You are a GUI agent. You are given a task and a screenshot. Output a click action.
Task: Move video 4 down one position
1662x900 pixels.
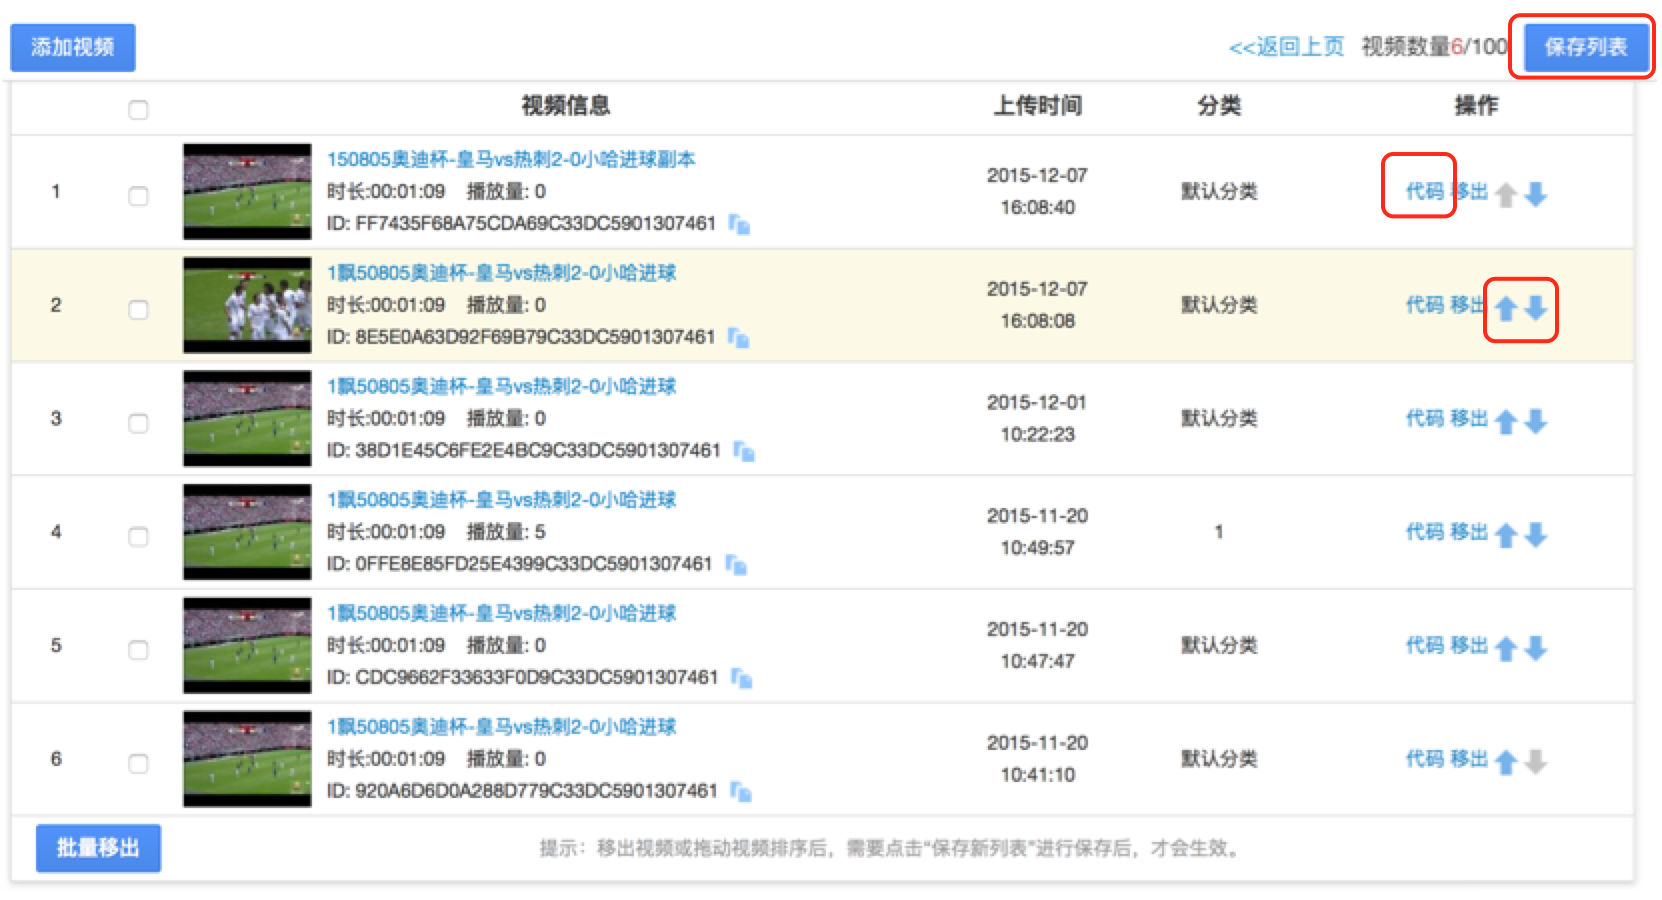[x=1536, y=535]
